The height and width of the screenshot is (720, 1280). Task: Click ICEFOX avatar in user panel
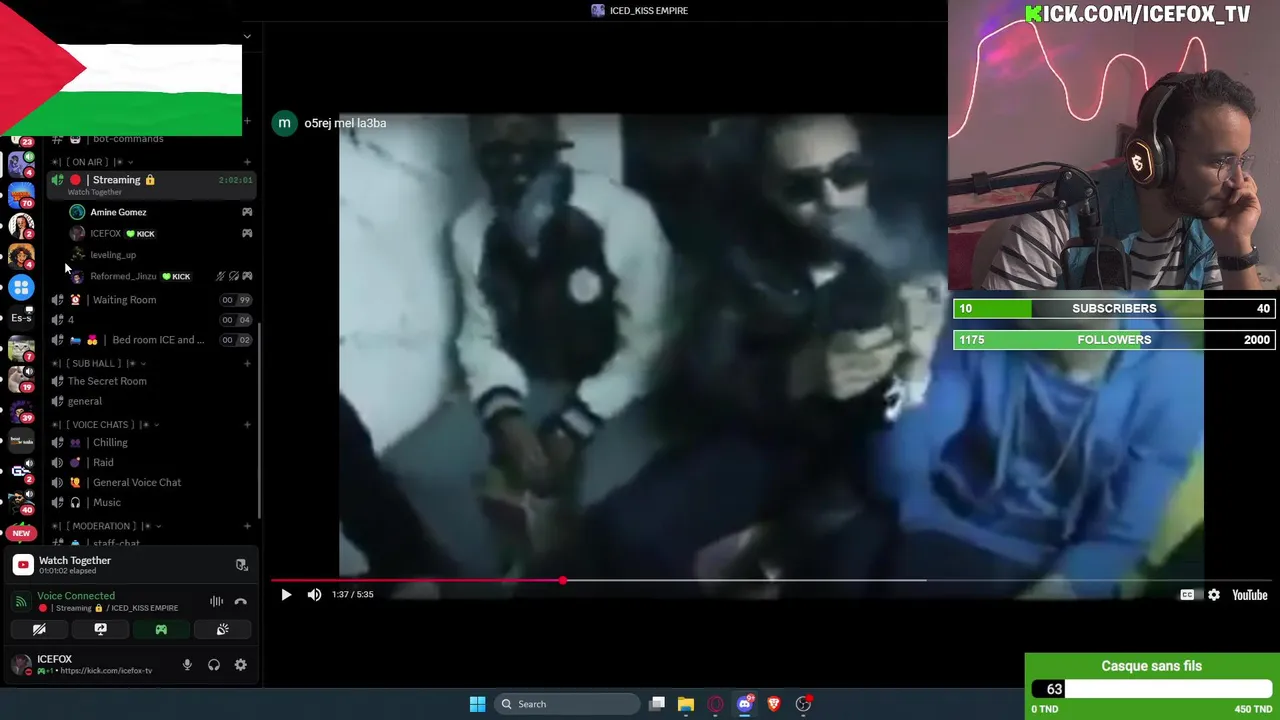pos(21,664)
